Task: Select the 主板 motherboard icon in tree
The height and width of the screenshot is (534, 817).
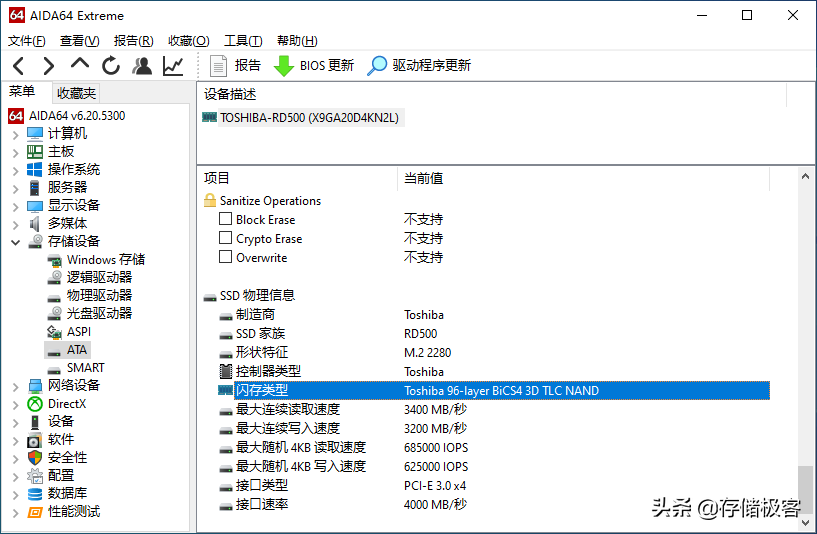Action: (x=35, y=152)
